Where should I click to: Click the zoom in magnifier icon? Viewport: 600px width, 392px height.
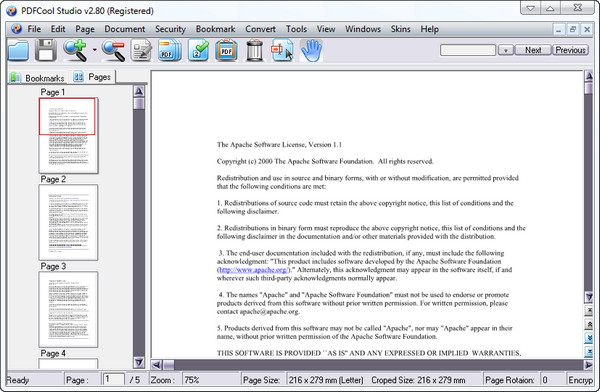pos(75,51)
